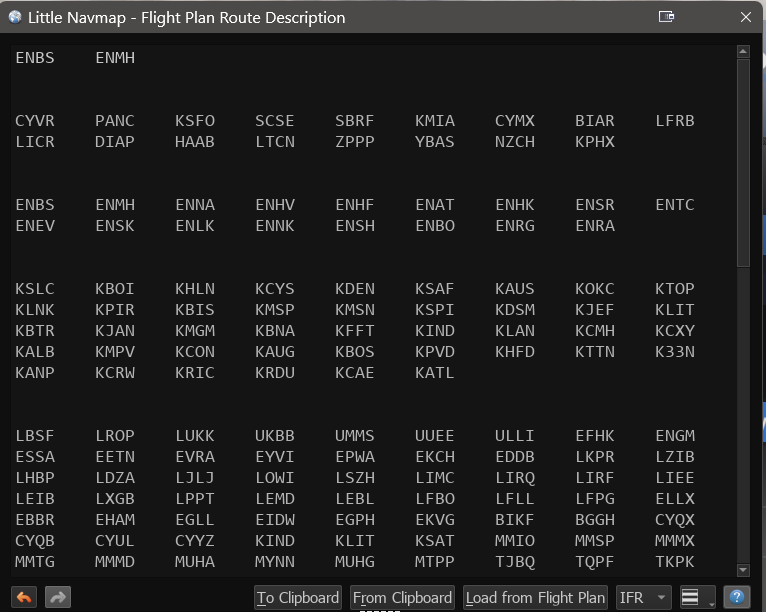Image resolution: width=766 pixels, height=612 pixels.
Task: Click the KSFO airport code
Action: pyautogui.click(x=195, y=121)
